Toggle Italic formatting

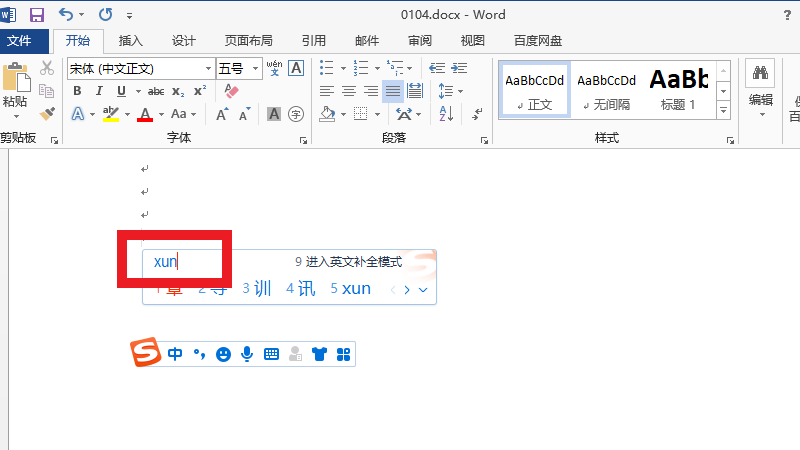pyautogui.click(x=98, y=91)
